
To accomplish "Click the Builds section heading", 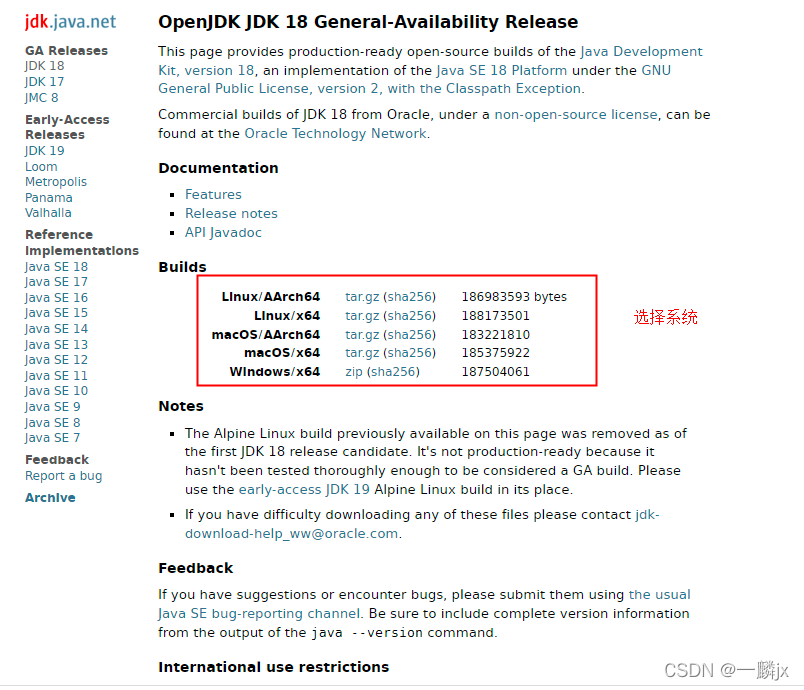I will (183, 267).
